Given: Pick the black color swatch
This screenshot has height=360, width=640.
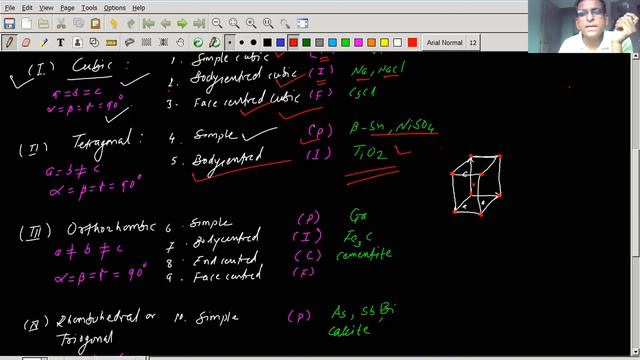Looking at the screenshot, I should click(x=267, y=42).
